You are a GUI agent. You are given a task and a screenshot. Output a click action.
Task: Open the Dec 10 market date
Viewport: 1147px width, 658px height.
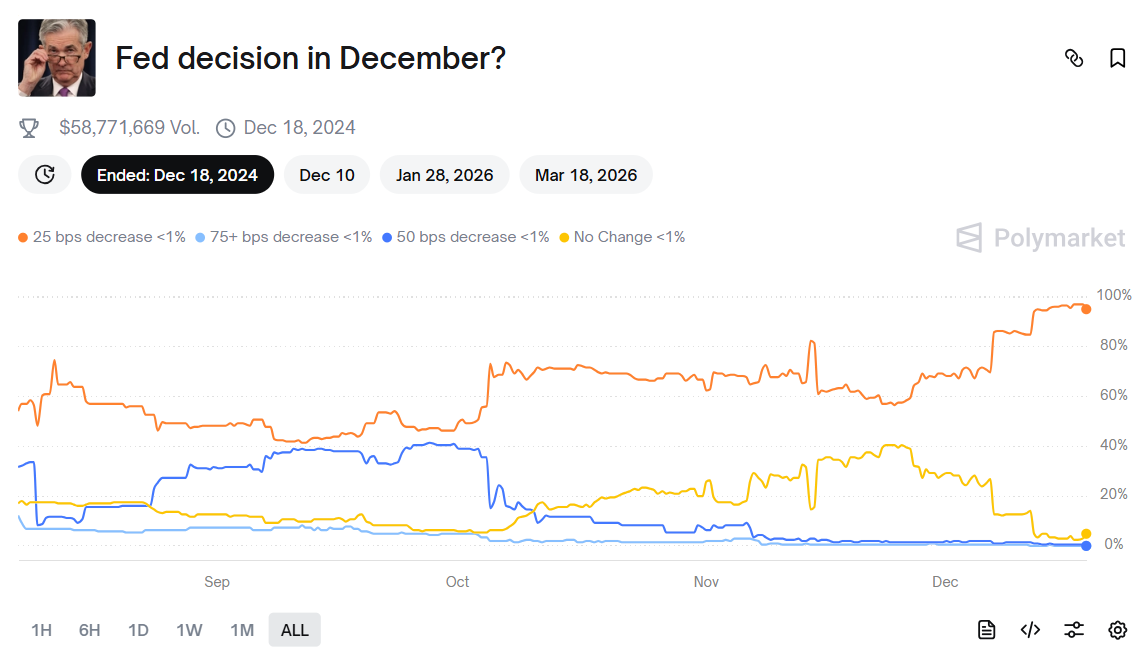(327, 175)
